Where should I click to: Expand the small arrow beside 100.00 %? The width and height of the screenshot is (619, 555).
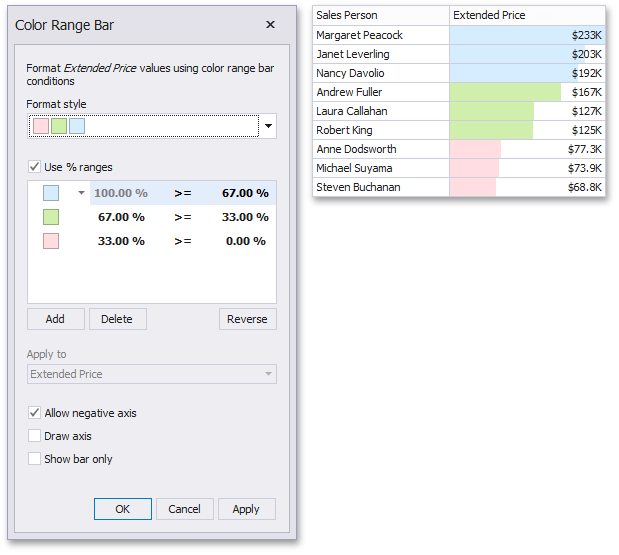coord(81,193)
